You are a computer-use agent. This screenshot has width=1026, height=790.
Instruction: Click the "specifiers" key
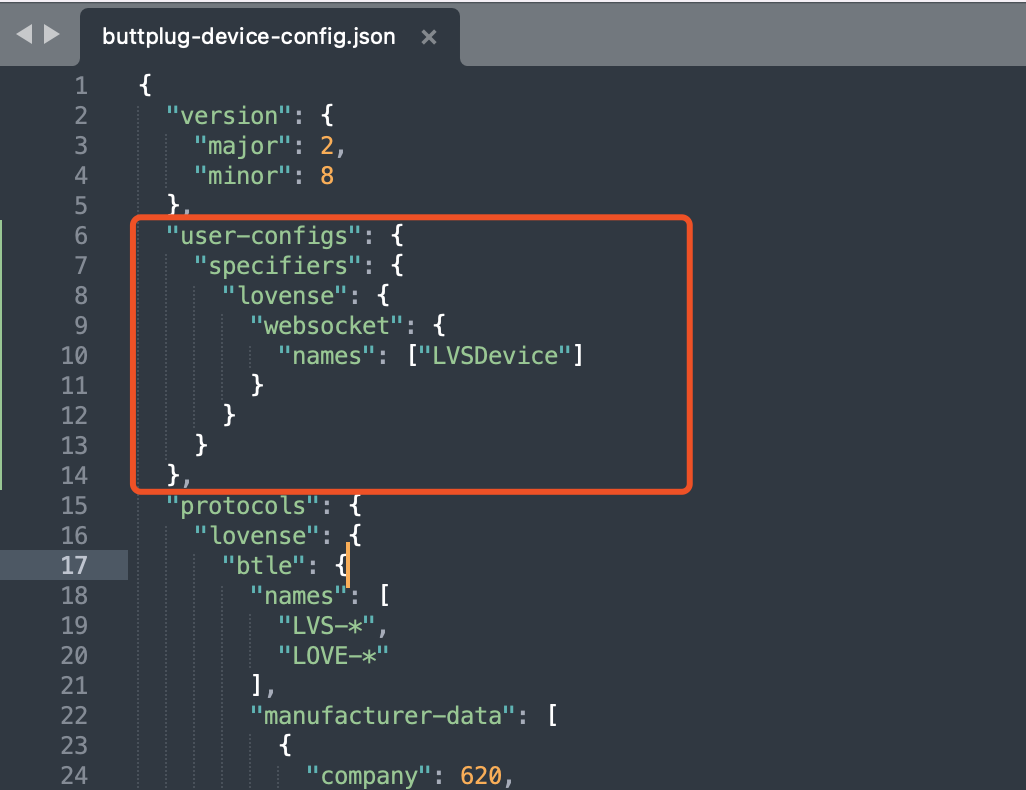[277, 266]
